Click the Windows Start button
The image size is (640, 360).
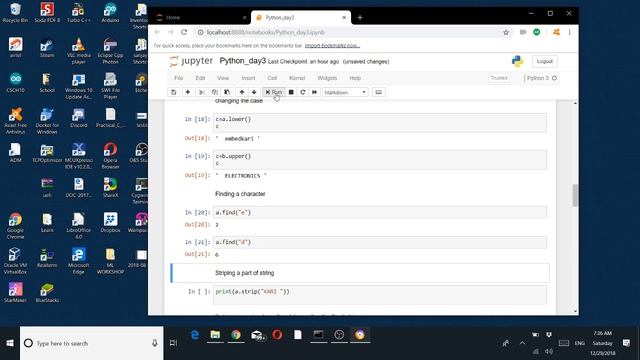[10, 343]
